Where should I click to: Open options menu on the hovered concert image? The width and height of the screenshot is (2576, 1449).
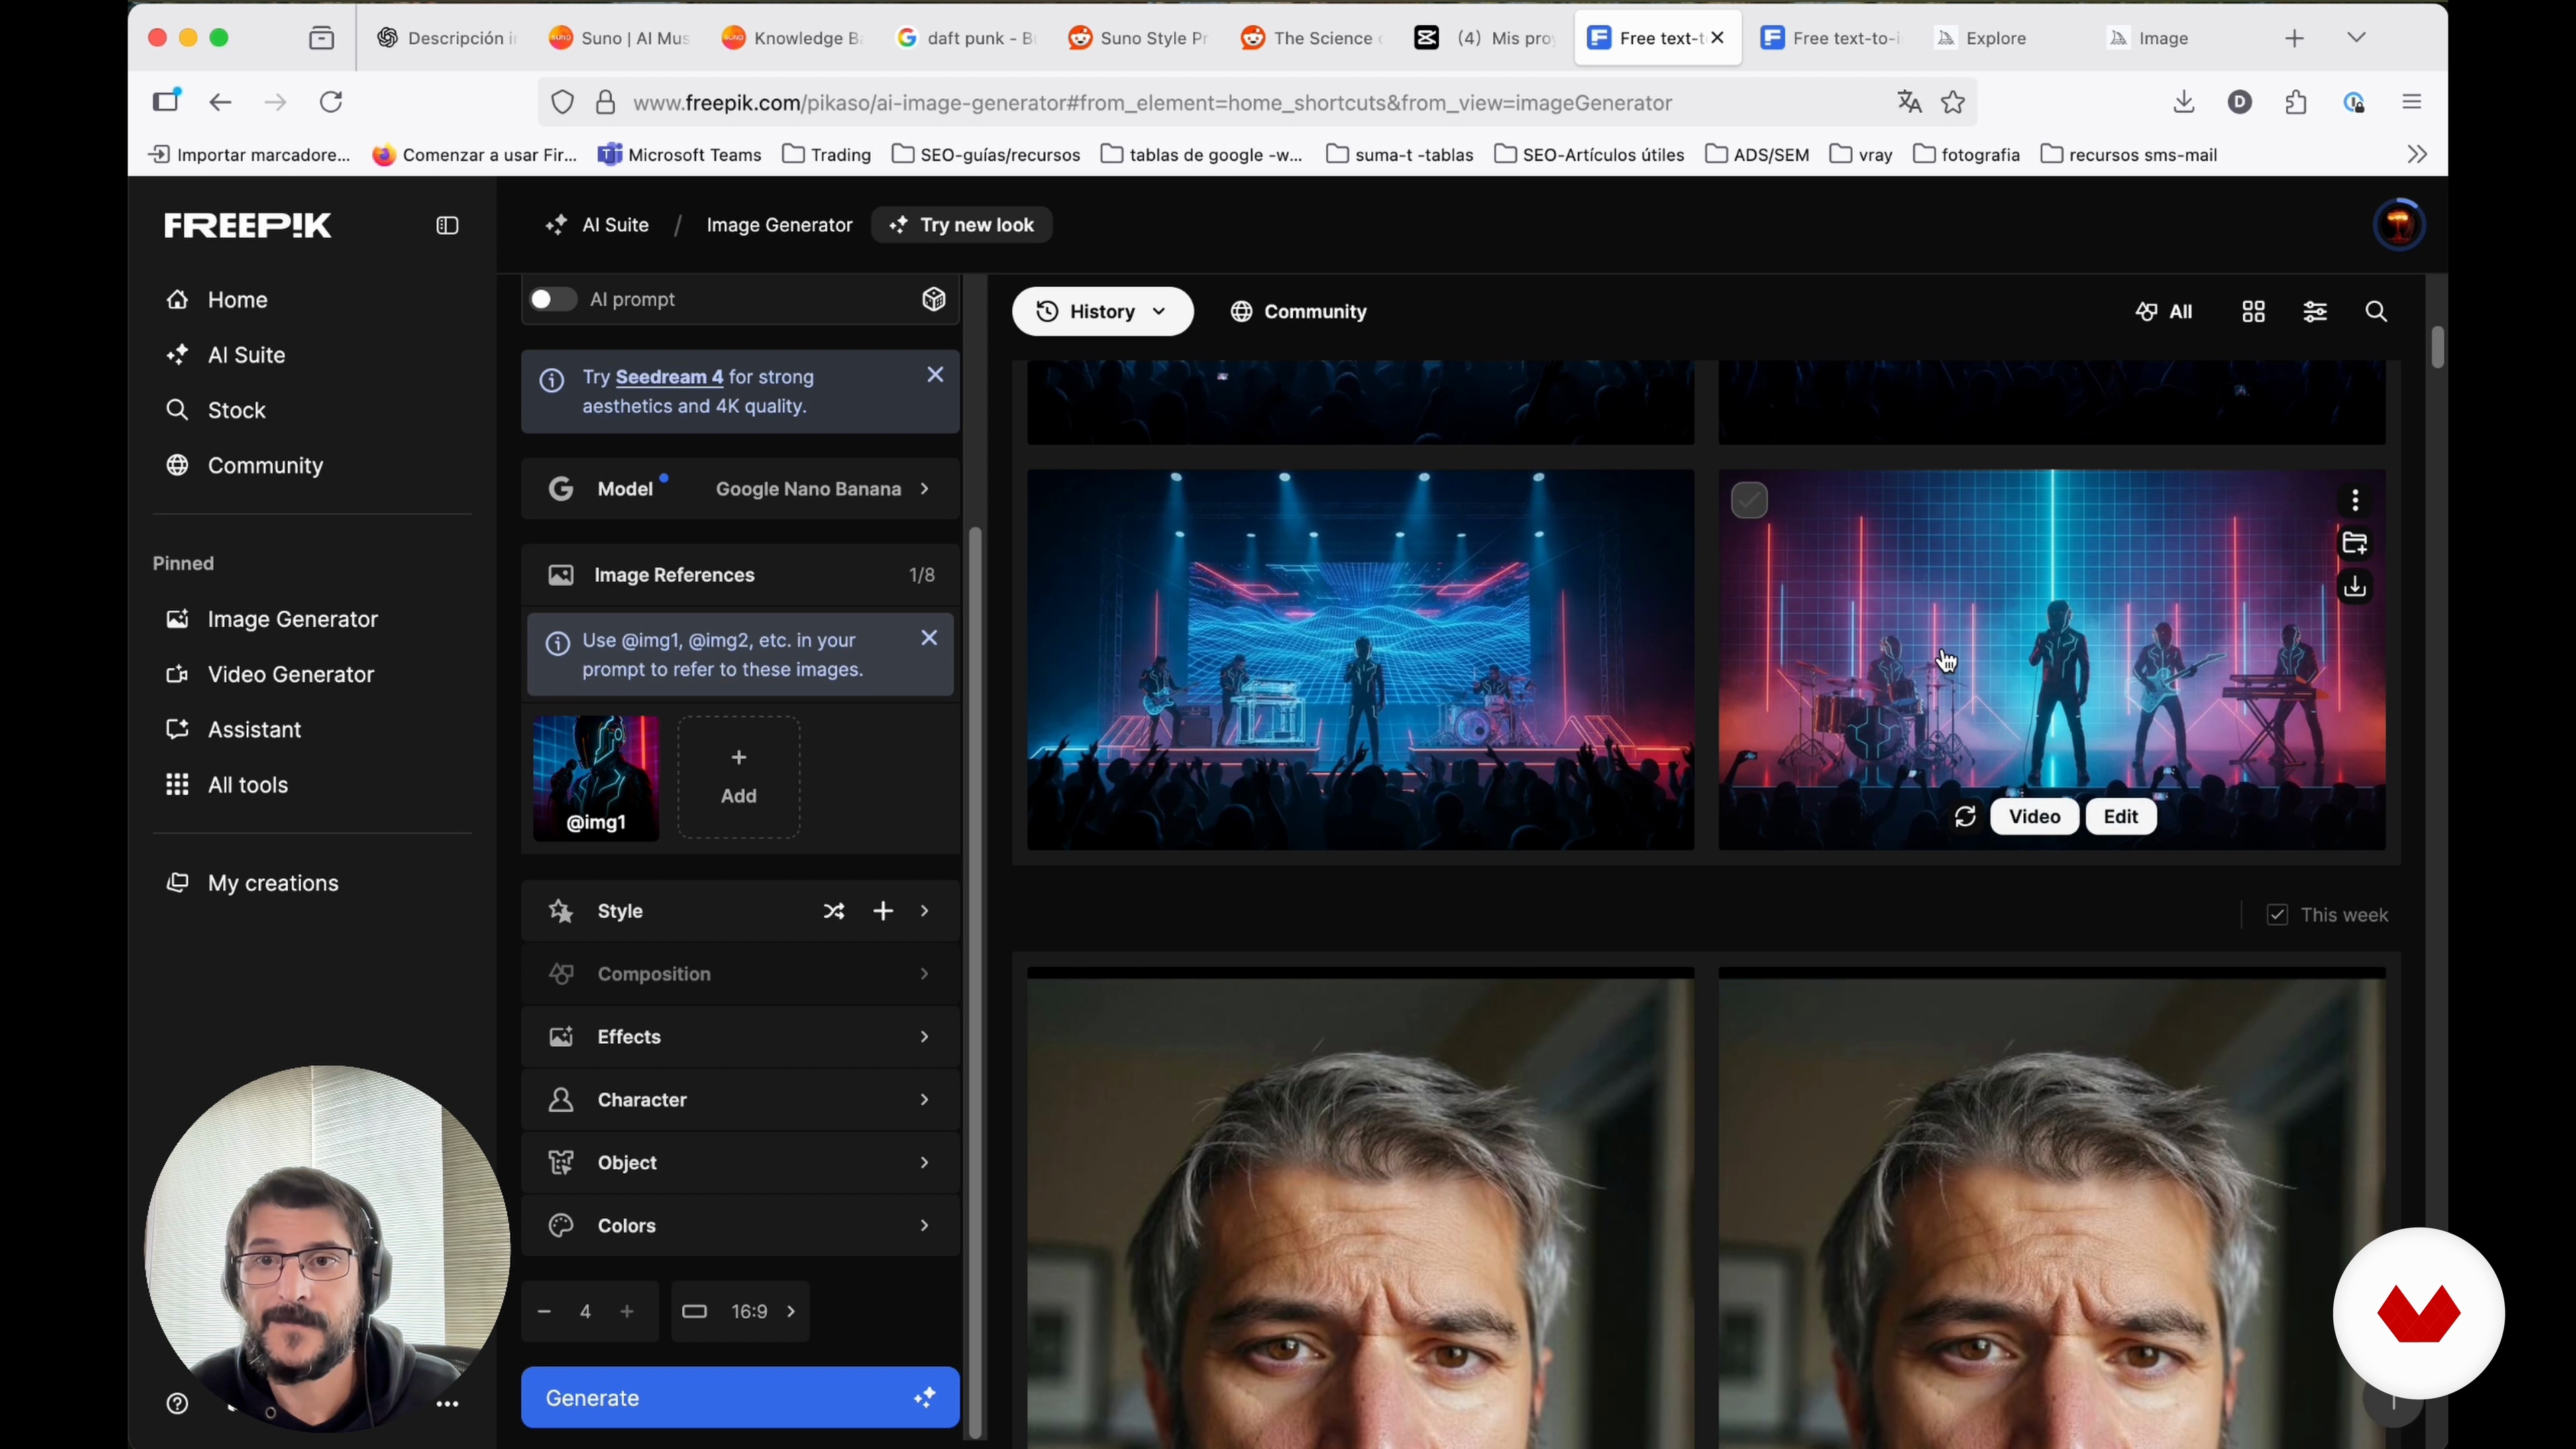tap(2355, 500)
